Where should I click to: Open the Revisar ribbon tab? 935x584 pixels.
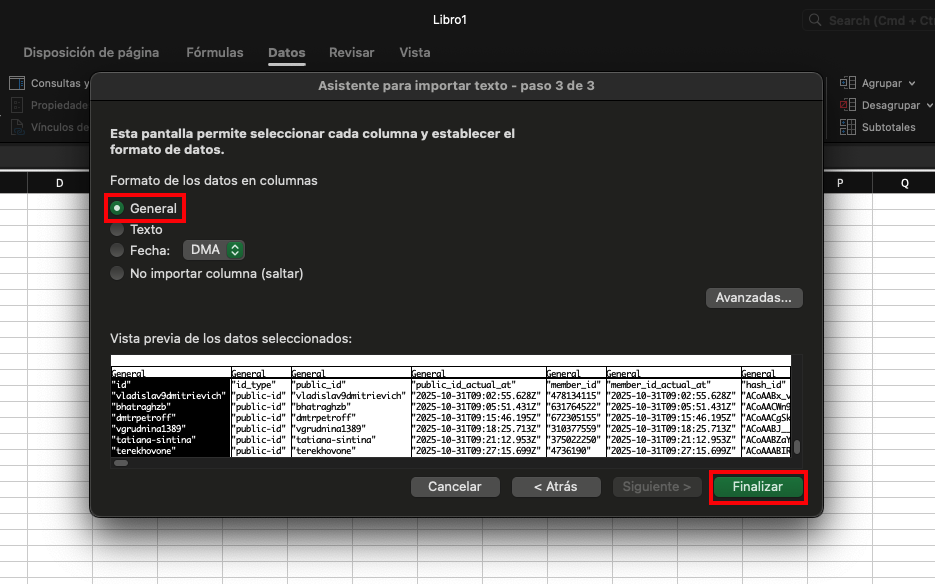pyautogui.click(x=351, y=53)
